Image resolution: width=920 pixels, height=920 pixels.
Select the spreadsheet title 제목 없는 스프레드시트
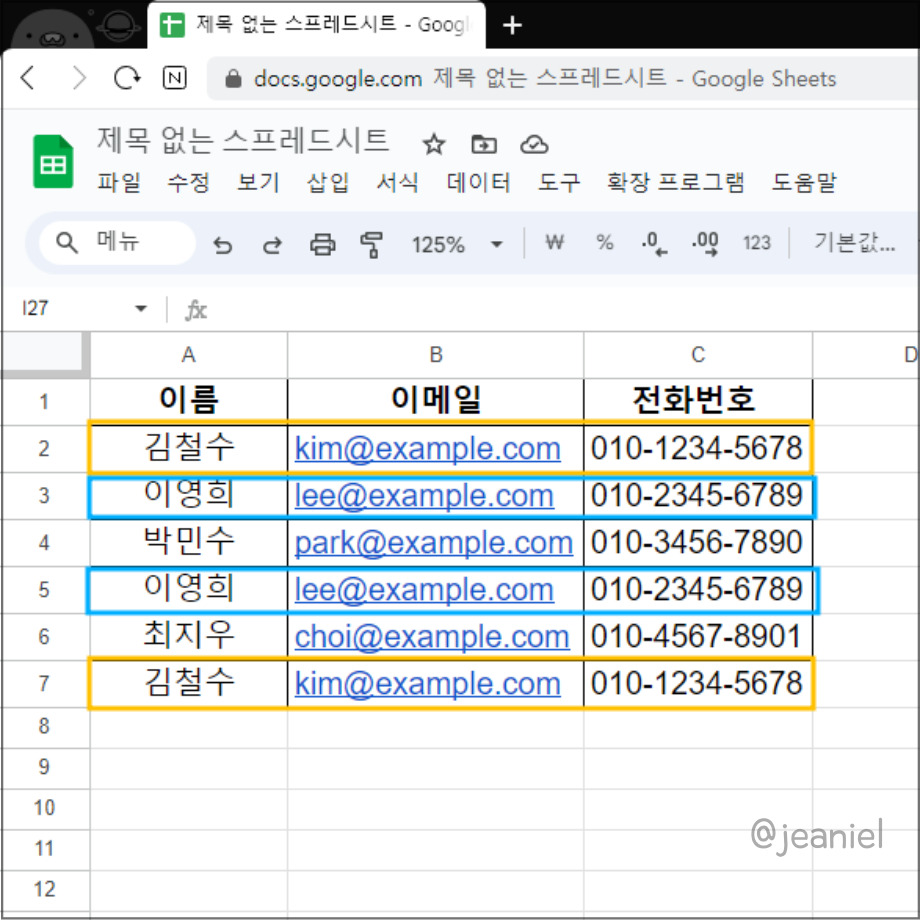243,141
